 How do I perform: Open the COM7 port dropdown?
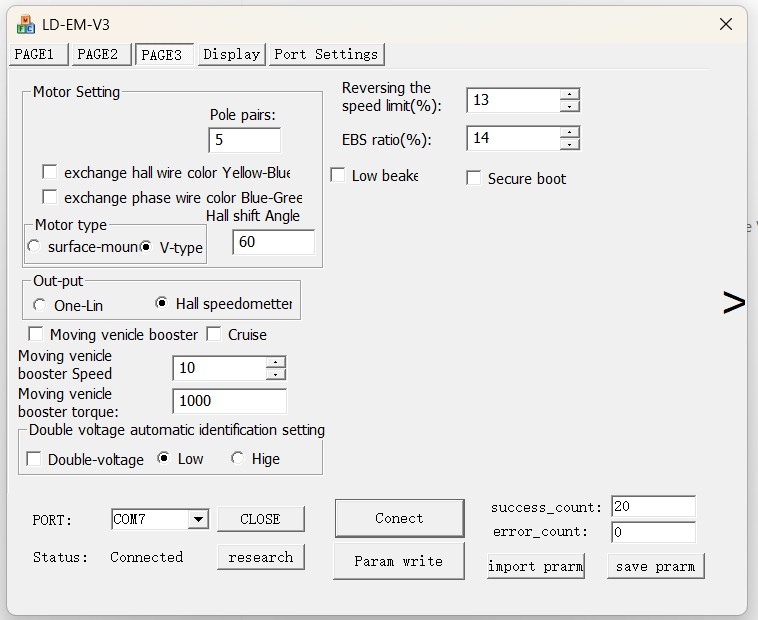[x=197, y=519]
